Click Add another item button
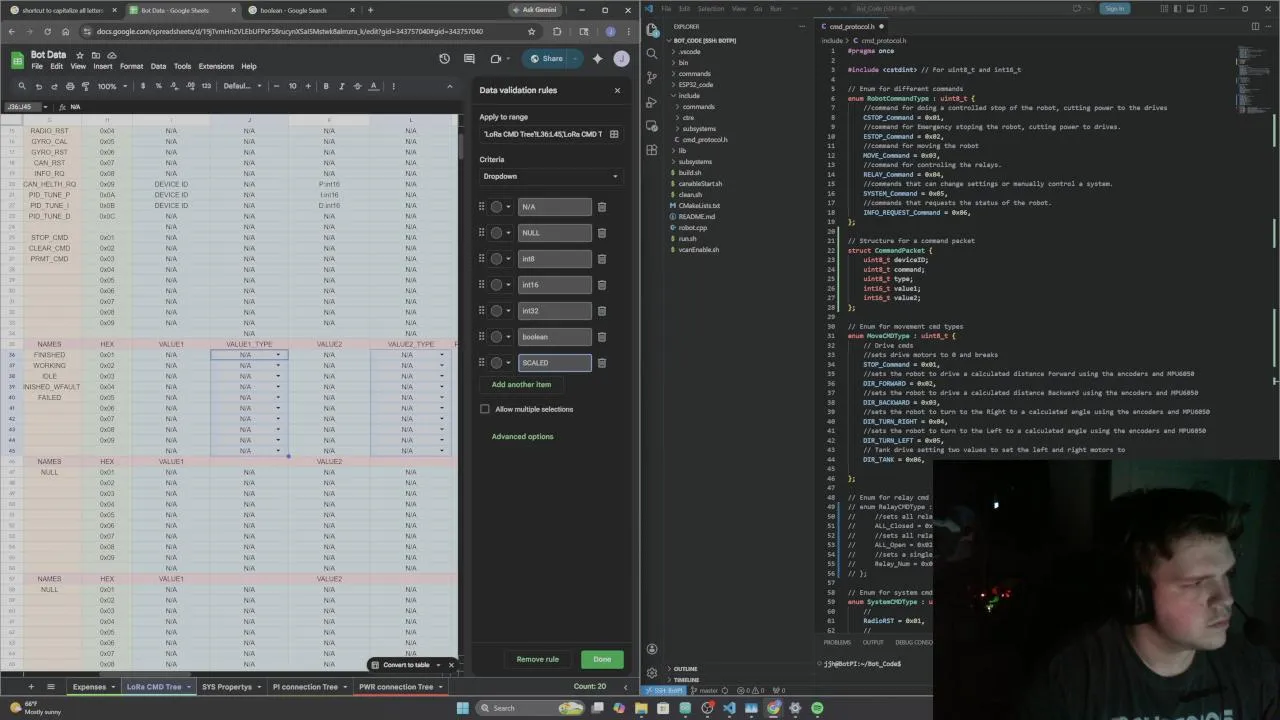1280x720 pixels. [x=521, y=385]
